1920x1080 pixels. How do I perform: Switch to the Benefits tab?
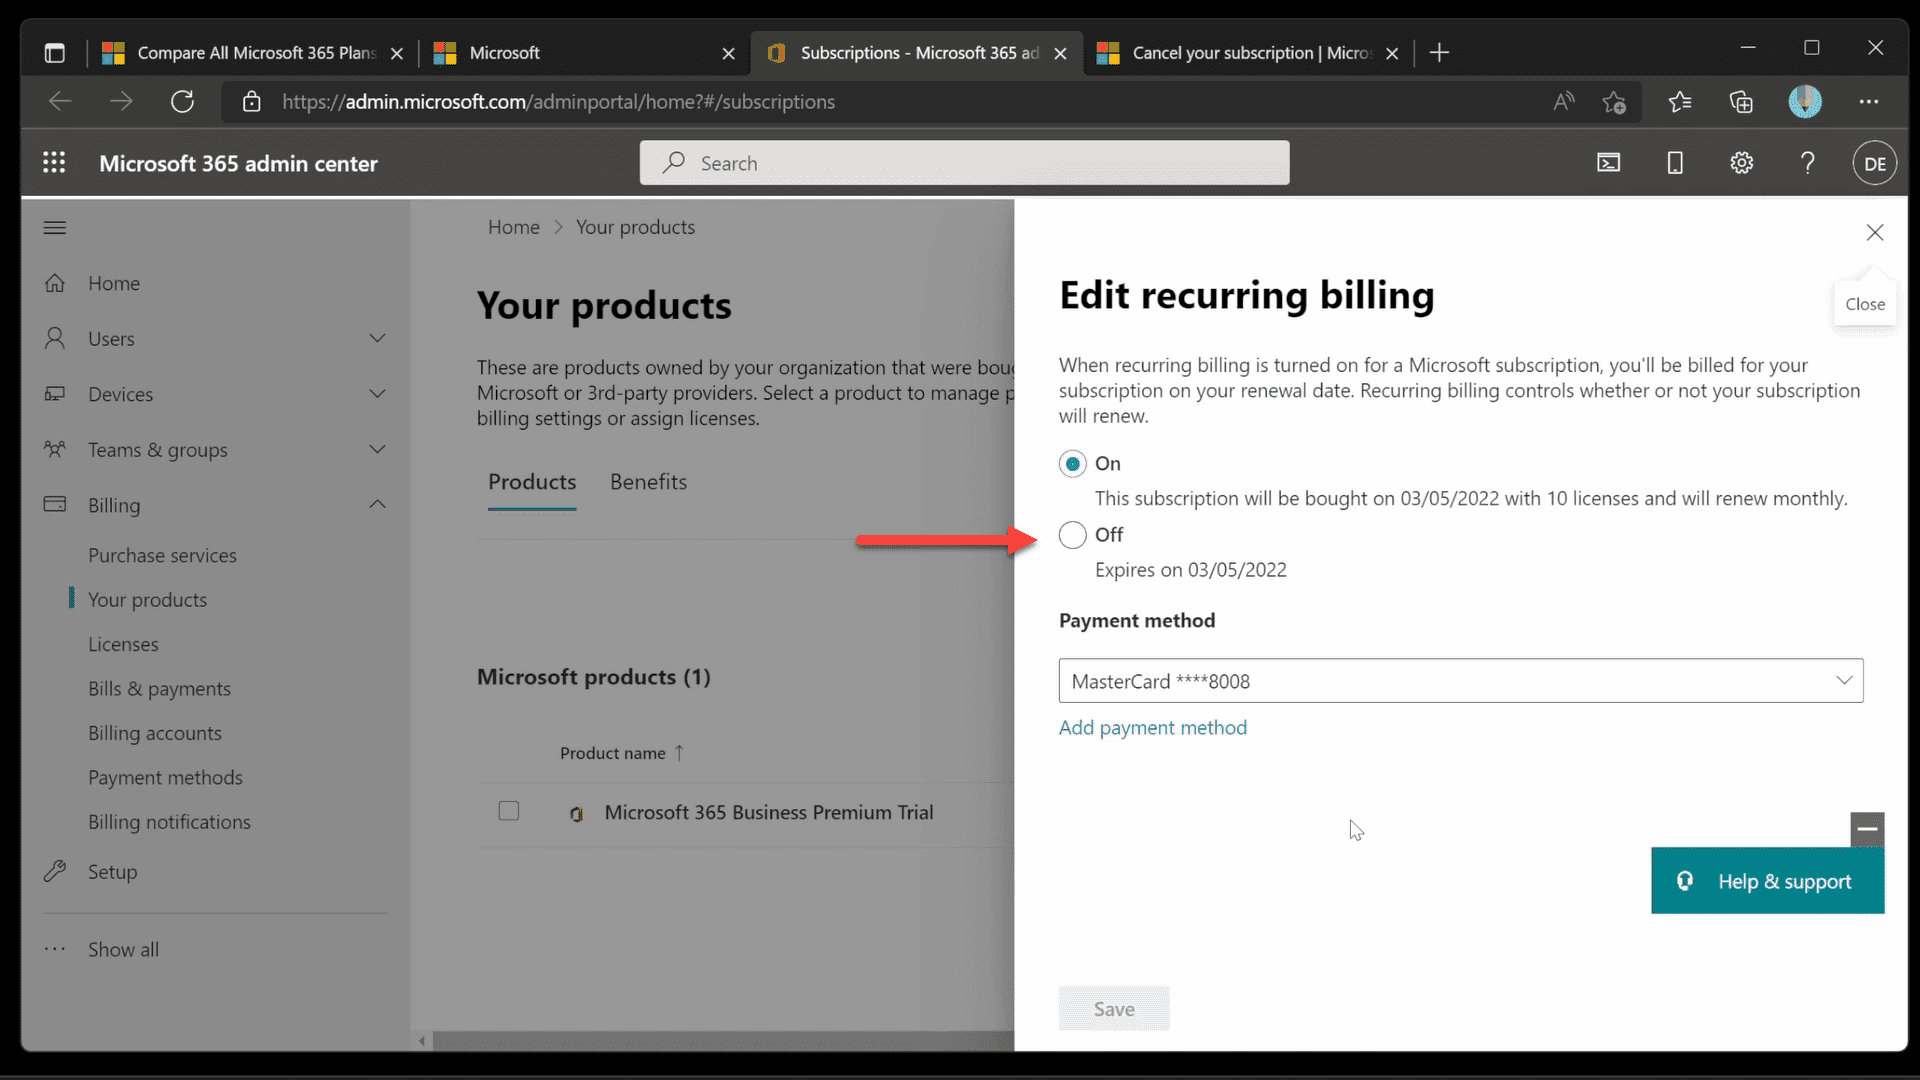(x=648, y=482)
